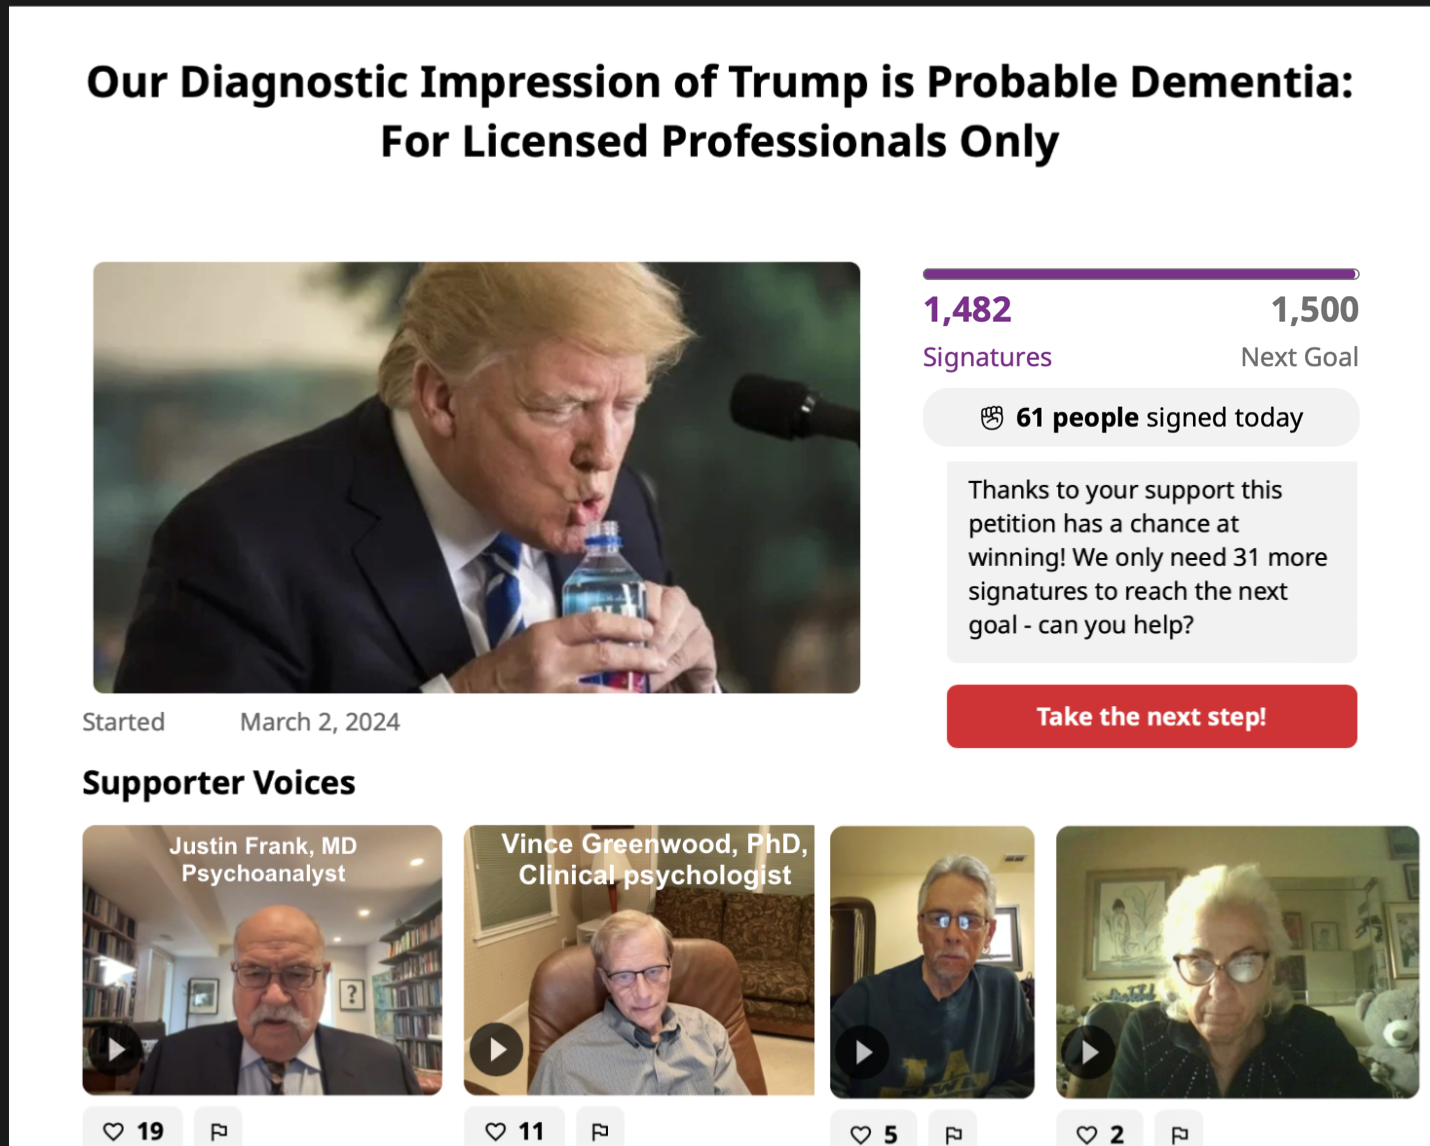Like the video with 11 hearts
This screenshot has width=1430, height=1146.
(x=514, y=1130)
